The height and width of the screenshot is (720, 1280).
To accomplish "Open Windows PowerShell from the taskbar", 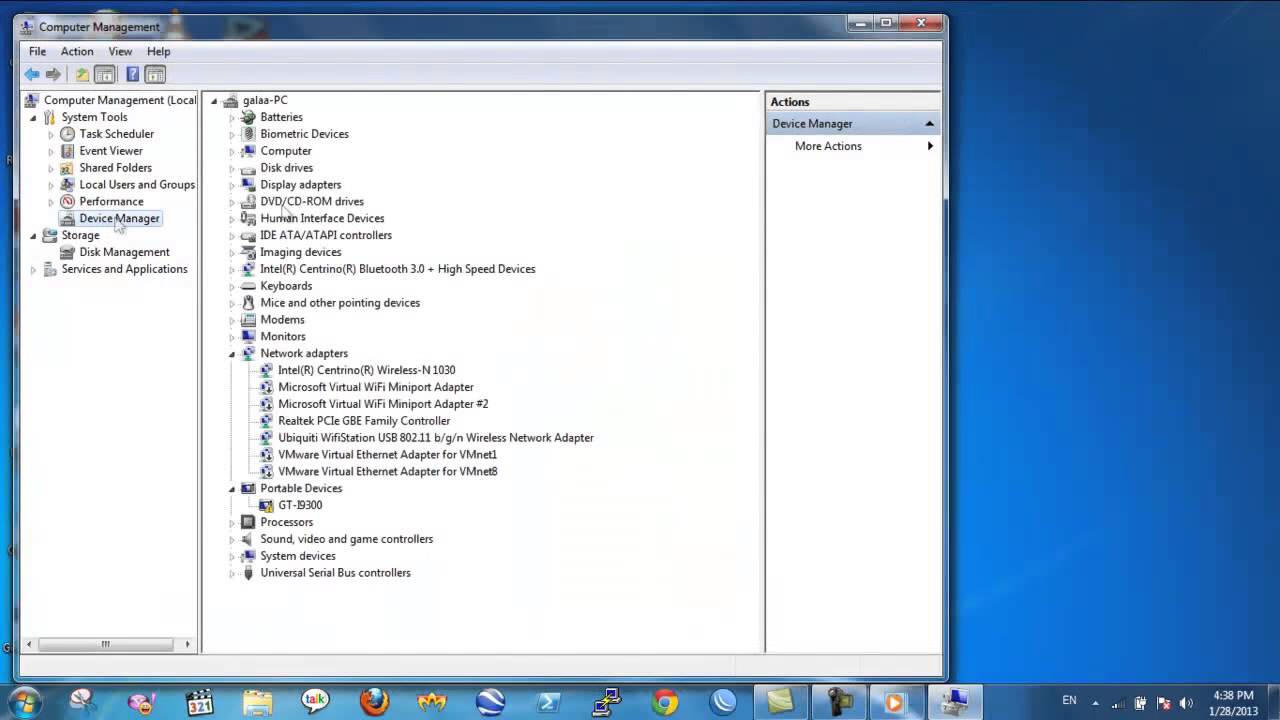I will click(x=548, y=702).
